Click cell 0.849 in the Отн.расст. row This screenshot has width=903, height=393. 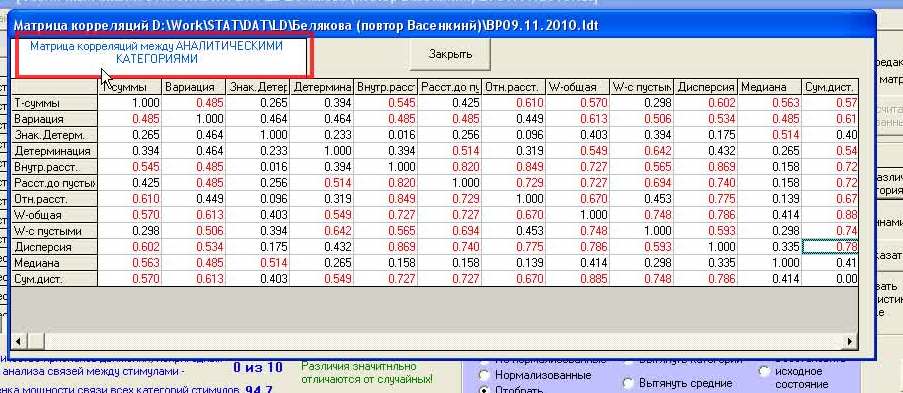[385, 199]
